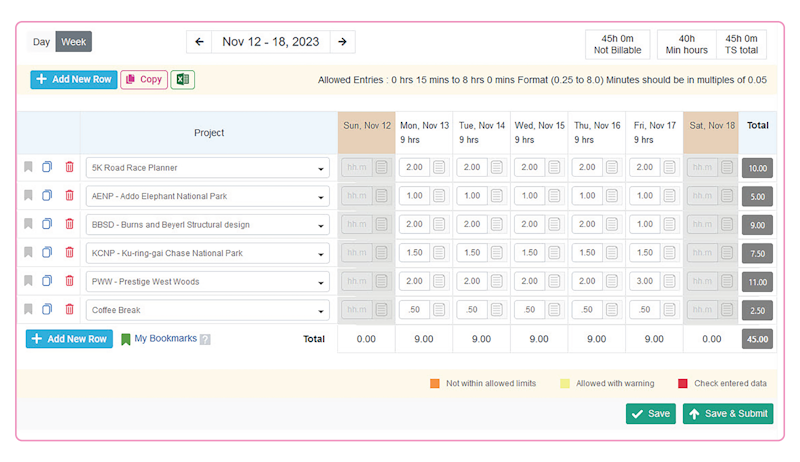The image size is (800, 462).
Task: Bookmark the AENP Addo Elephant row
Action: click(x=29, y=195)
